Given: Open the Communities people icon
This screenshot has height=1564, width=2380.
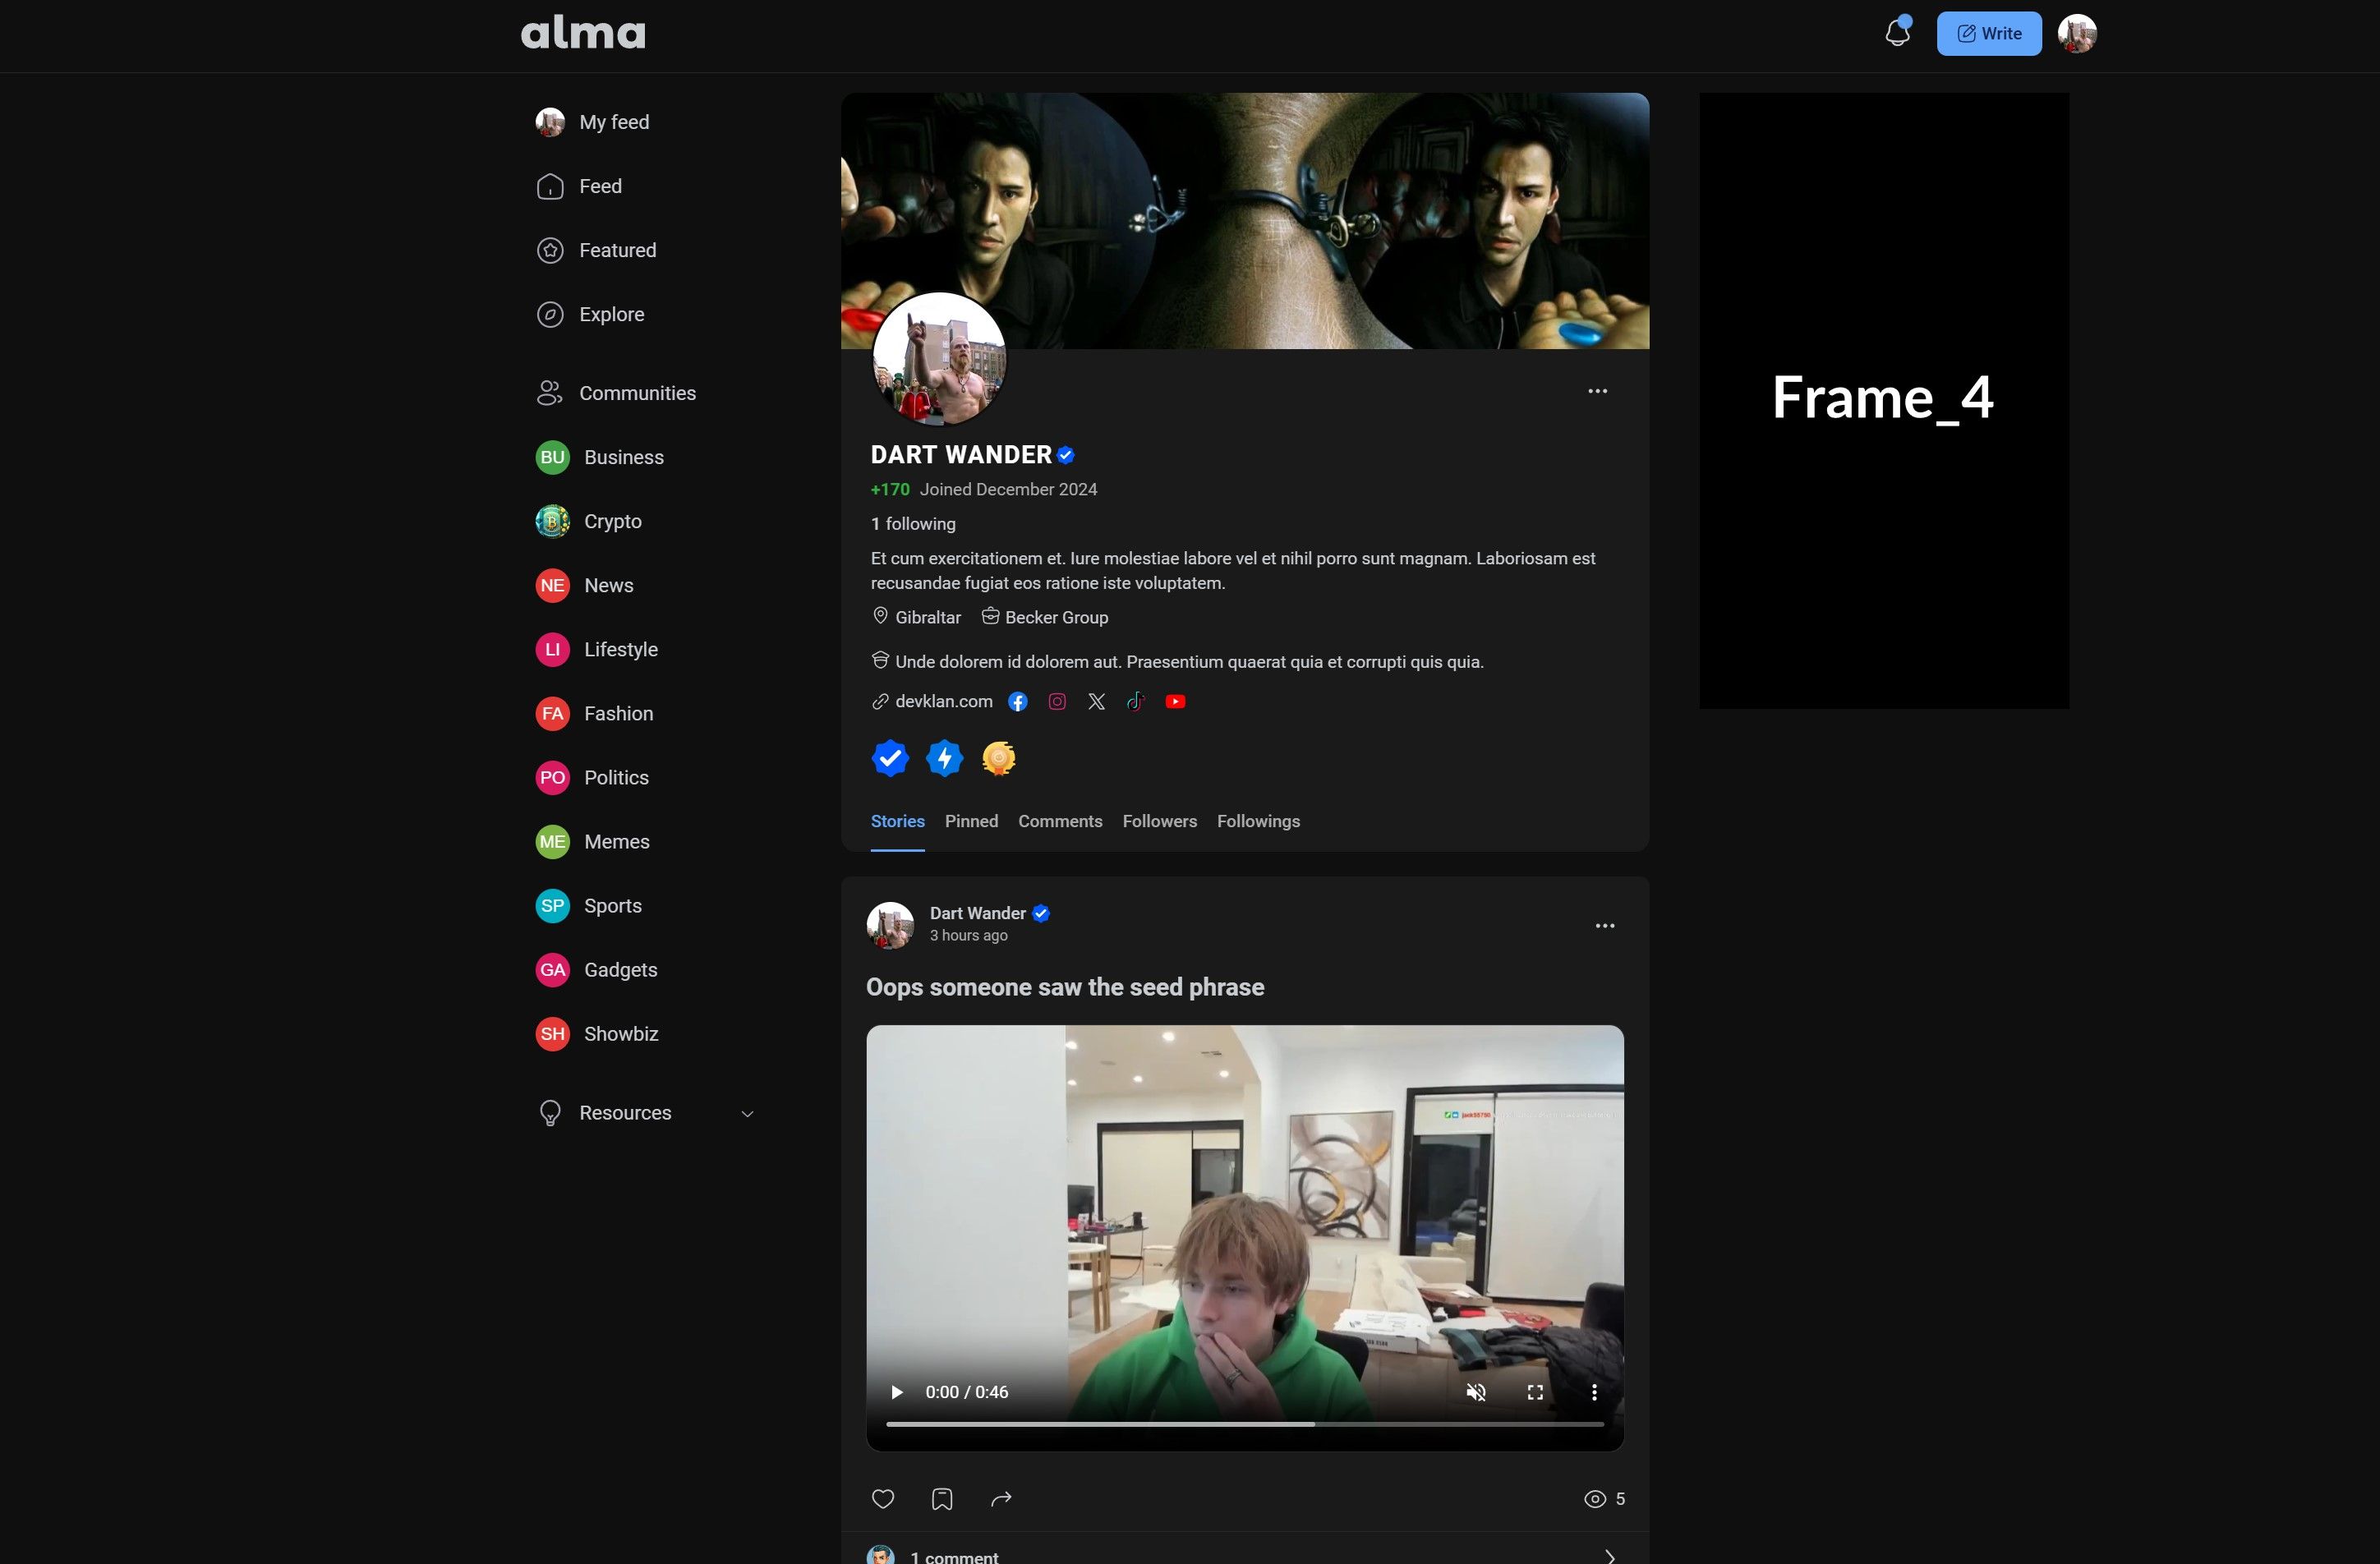Looking at the screenshot, I should (550, 393).
